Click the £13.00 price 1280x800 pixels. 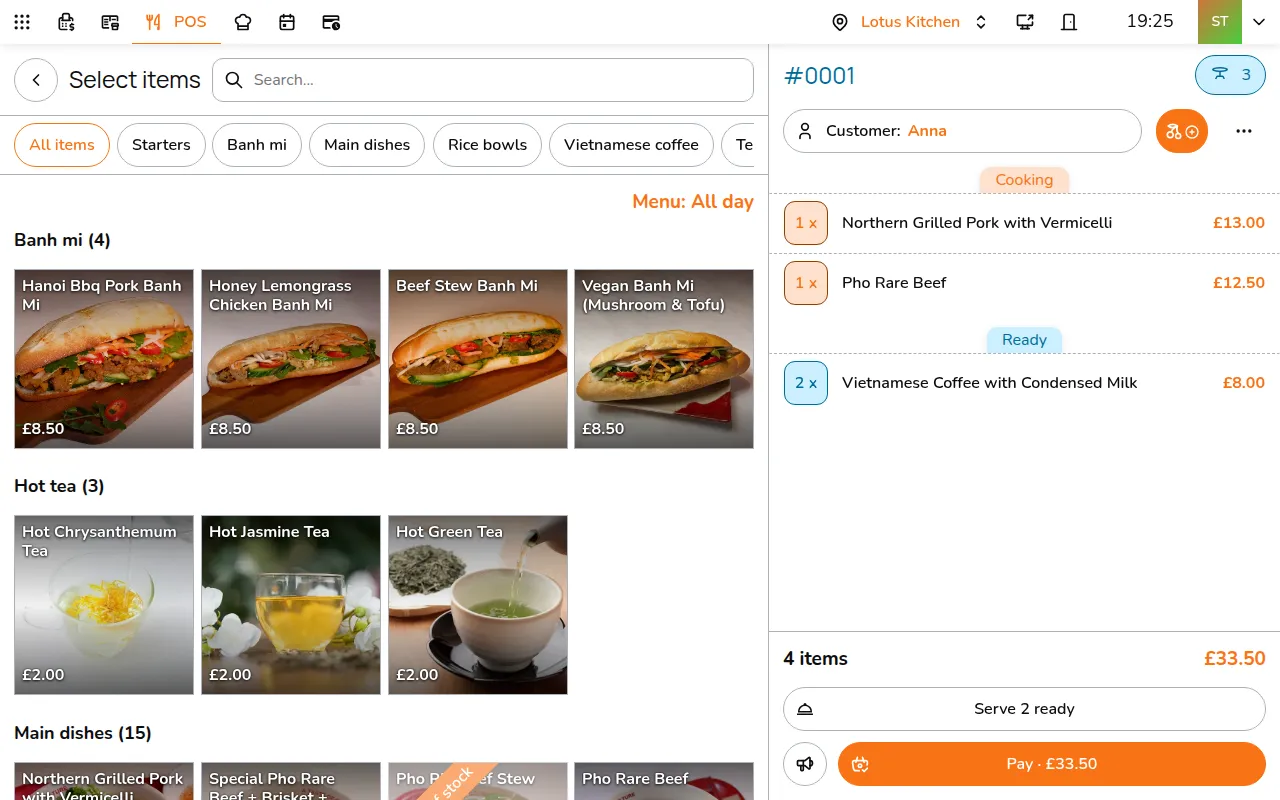point(1239,223)
